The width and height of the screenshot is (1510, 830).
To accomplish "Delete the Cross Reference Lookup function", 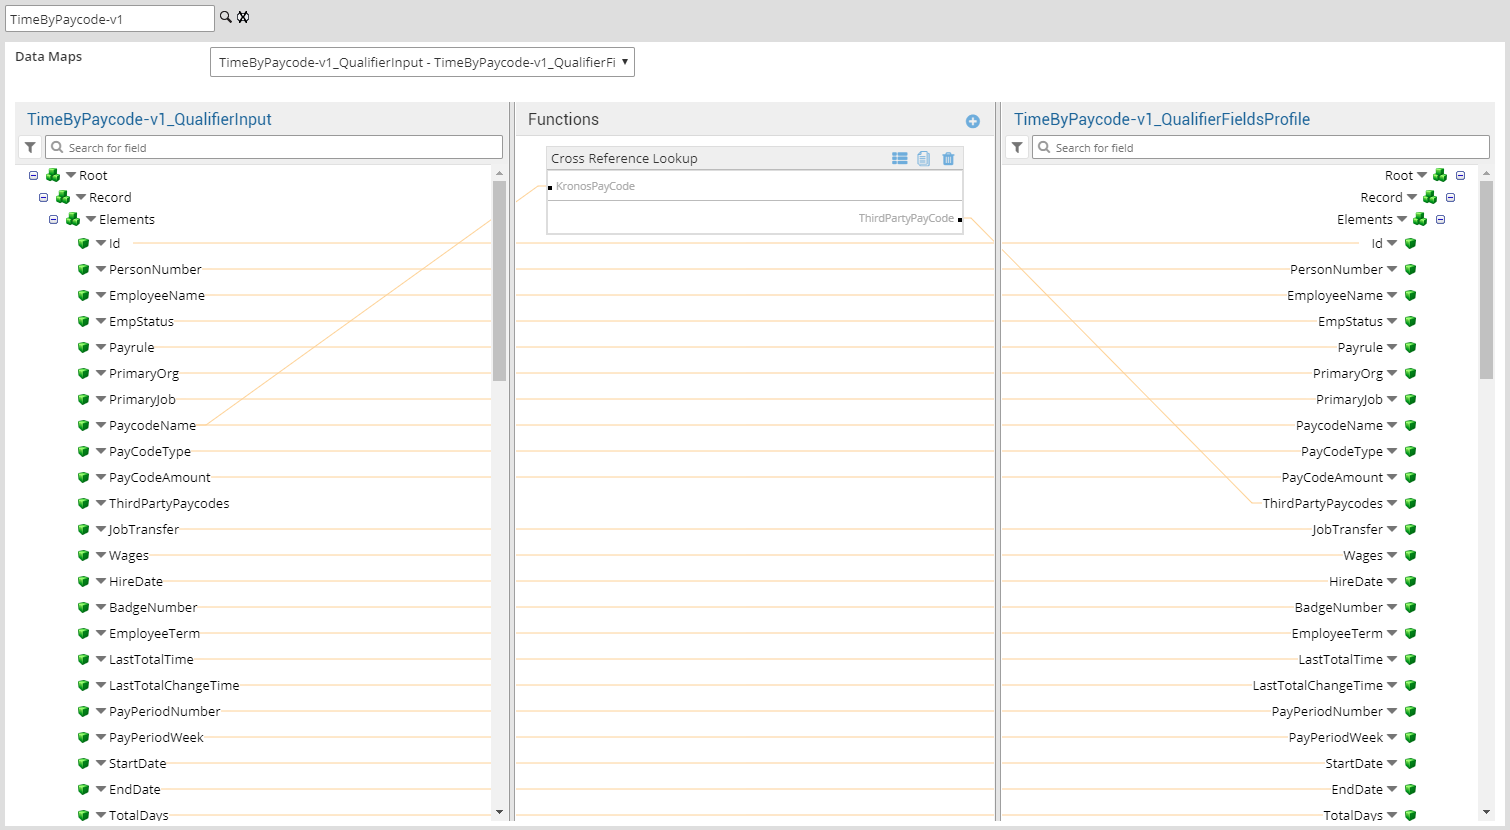I will (x=948, y=158).
